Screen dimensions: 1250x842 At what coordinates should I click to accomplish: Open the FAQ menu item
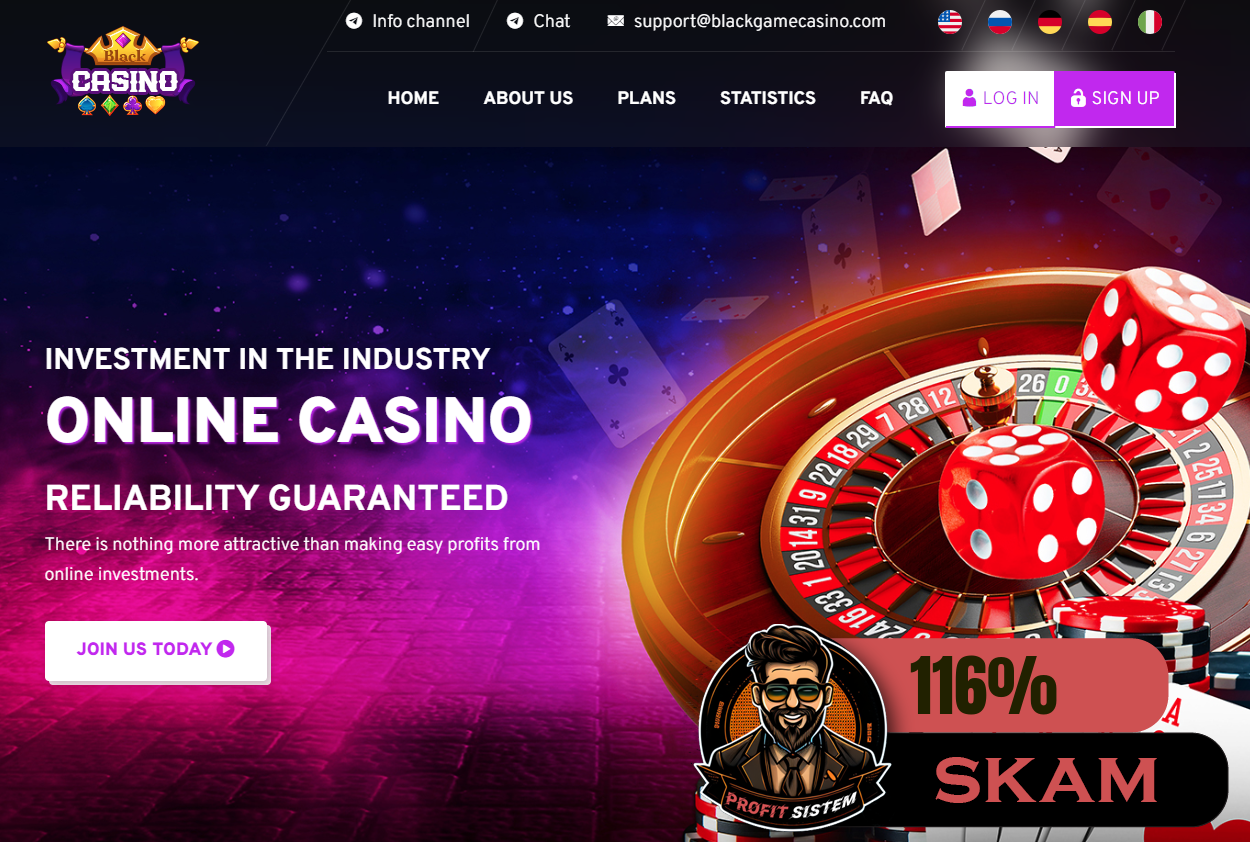tap(876, 98)
